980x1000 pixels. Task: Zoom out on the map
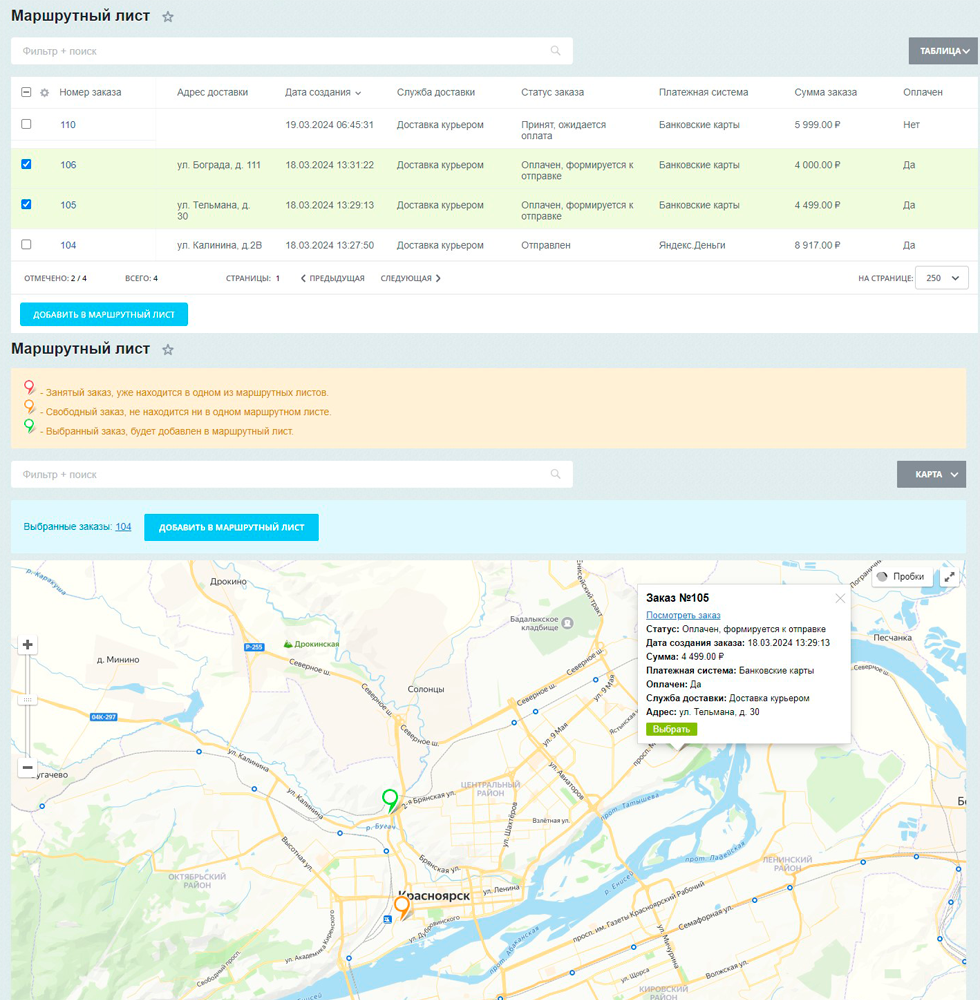point(27,767)
